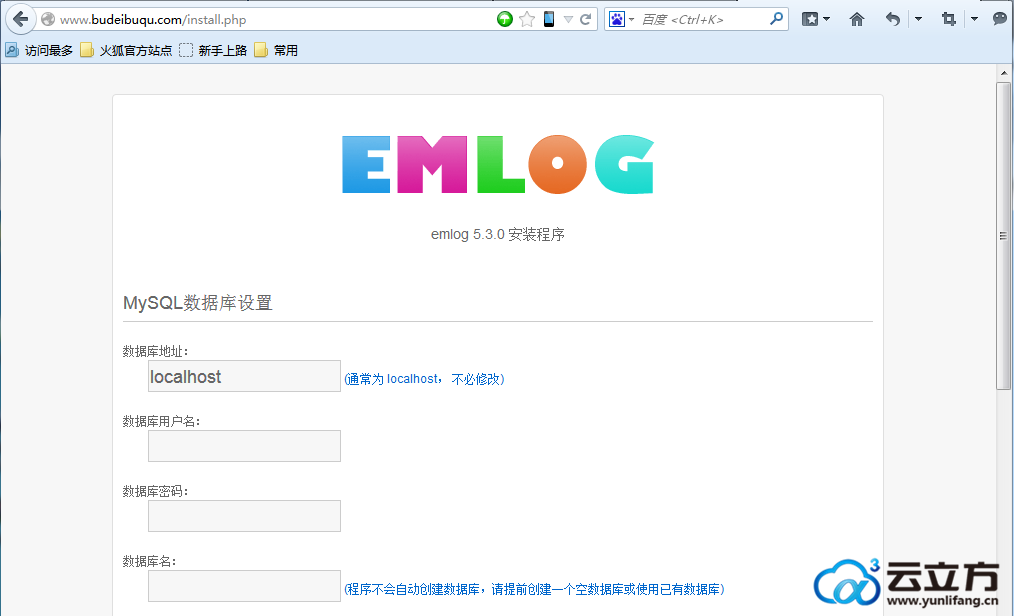Open the address bar history dropdown arrow

tap(568, 19)
